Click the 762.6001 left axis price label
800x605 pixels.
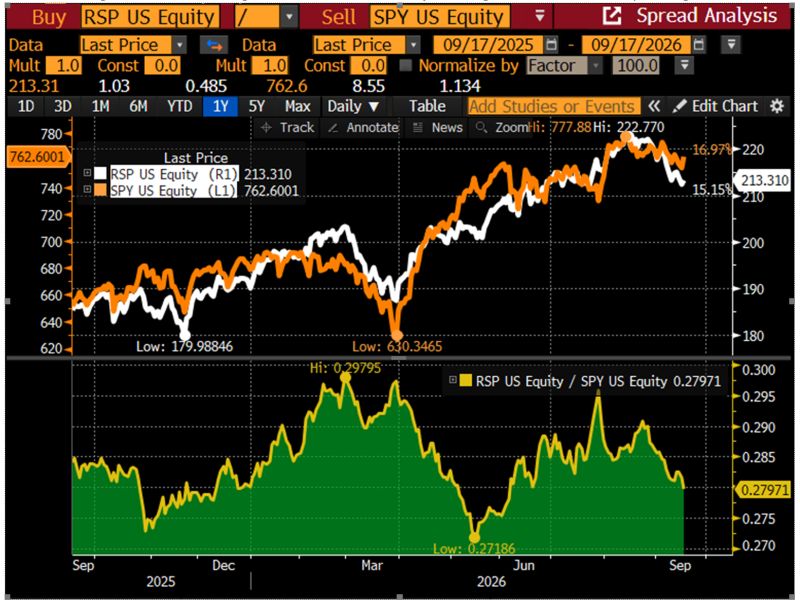37,156
